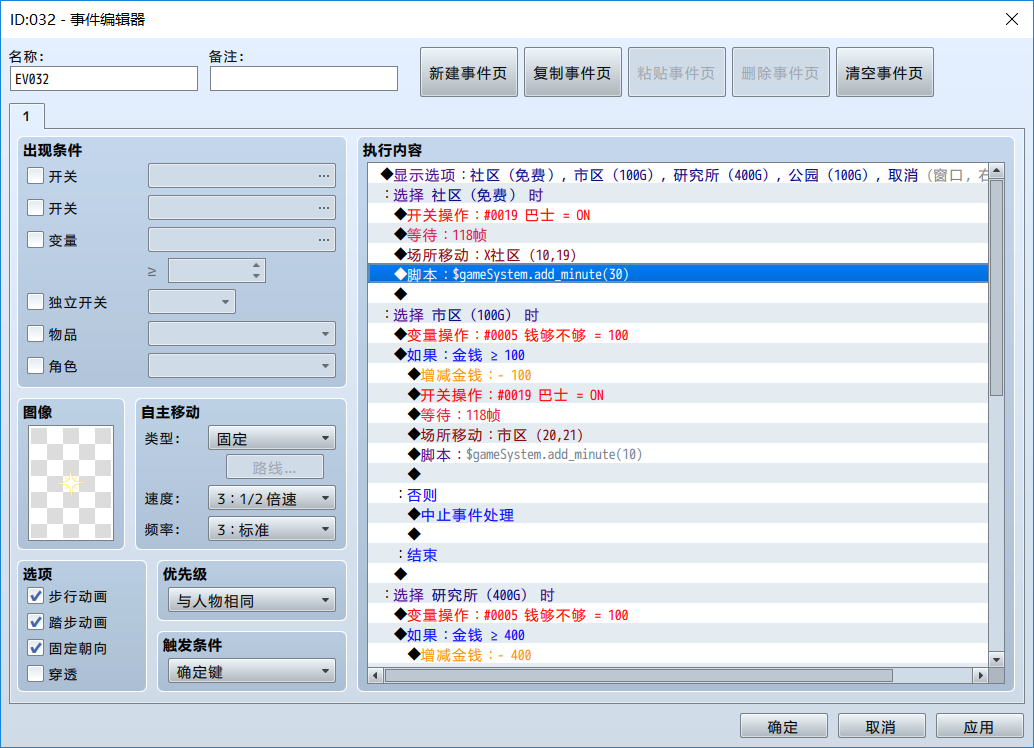Check the 角色 condition checkbox
This screenshot has height=748, width=1034.
36,365
